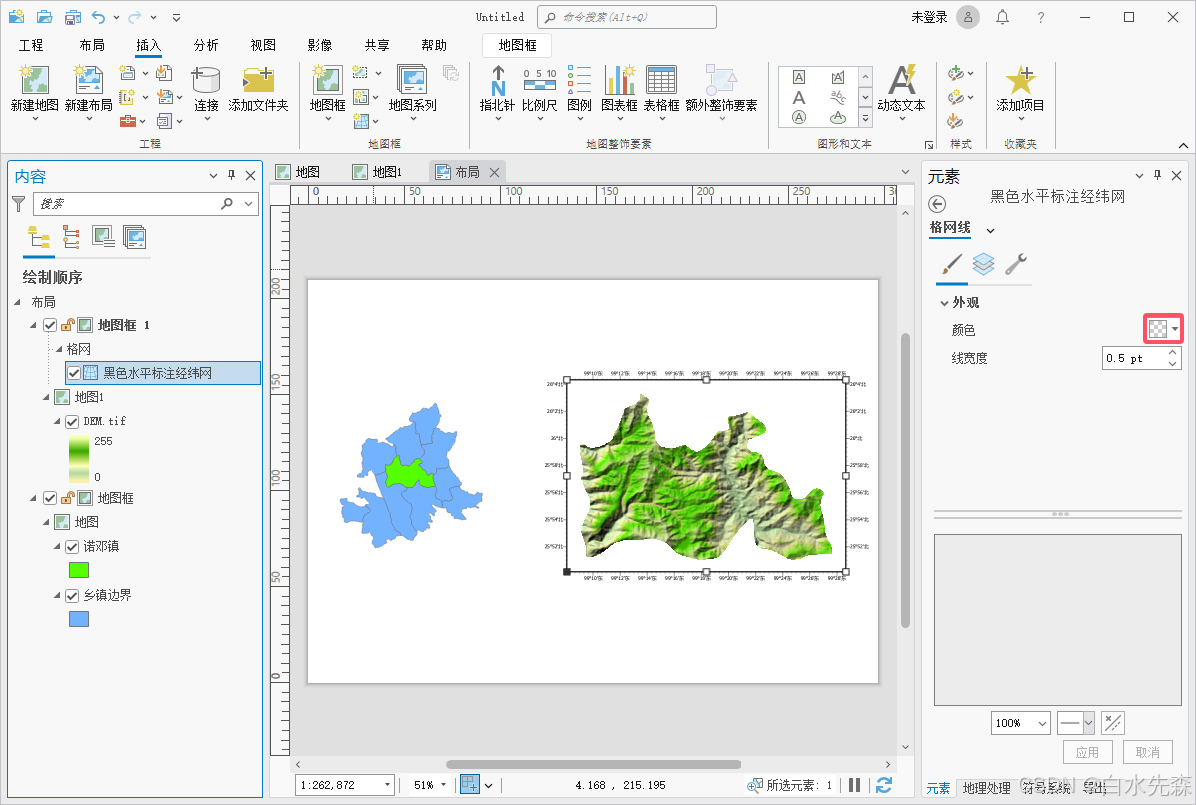Insert a 地图框 map frame
Image resolution: width=1196 pixels, height=805 pixels.
pos(327,80)
